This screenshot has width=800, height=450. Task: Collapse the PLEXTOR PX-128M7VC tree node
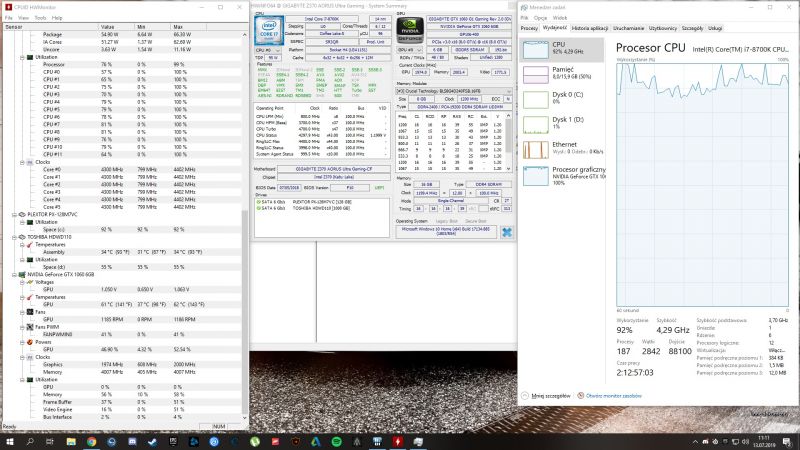point(15,215)
